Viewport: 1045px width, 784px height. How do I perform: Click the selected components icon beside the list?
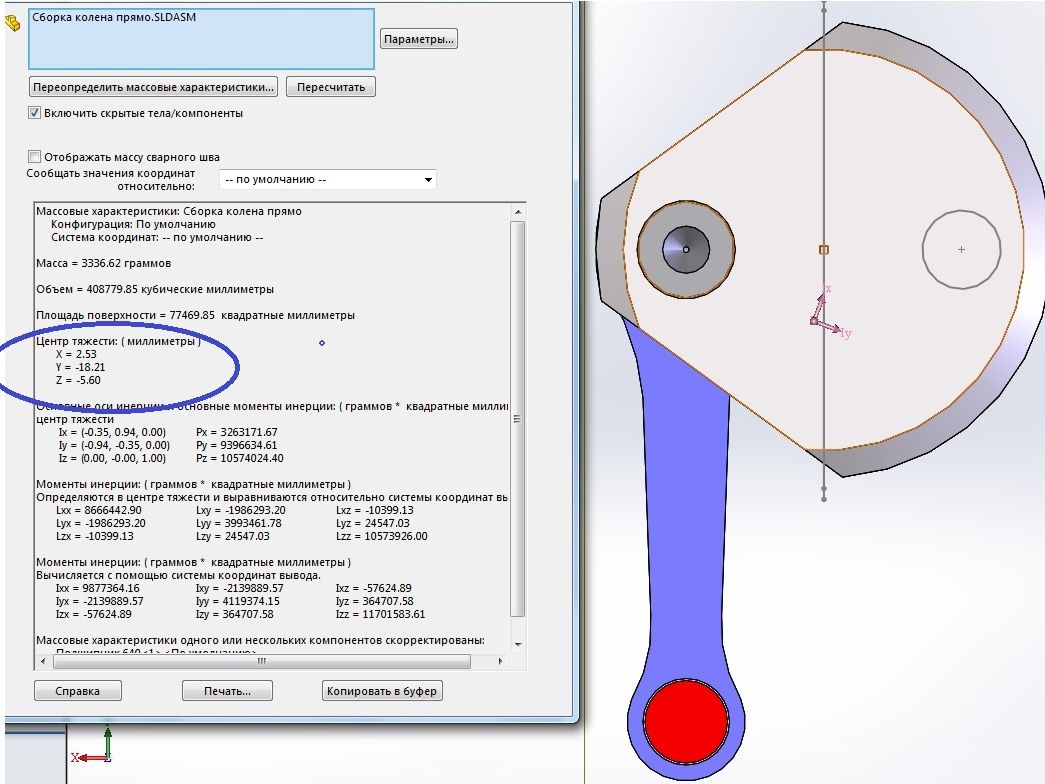[x=12, y=23]
